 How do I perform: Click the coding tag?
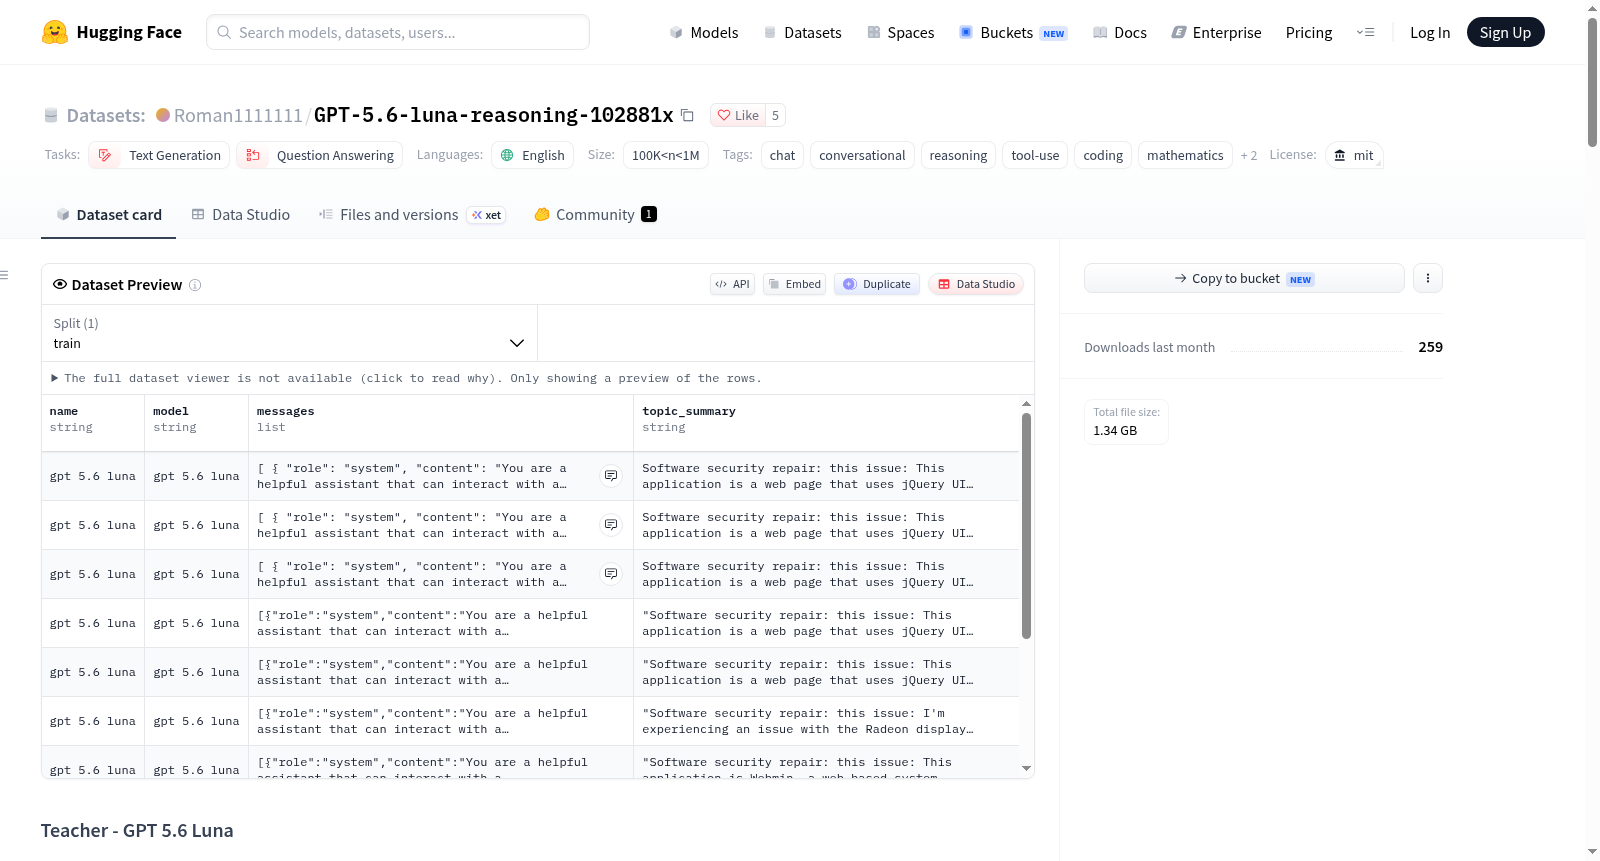click(1103, 155)
